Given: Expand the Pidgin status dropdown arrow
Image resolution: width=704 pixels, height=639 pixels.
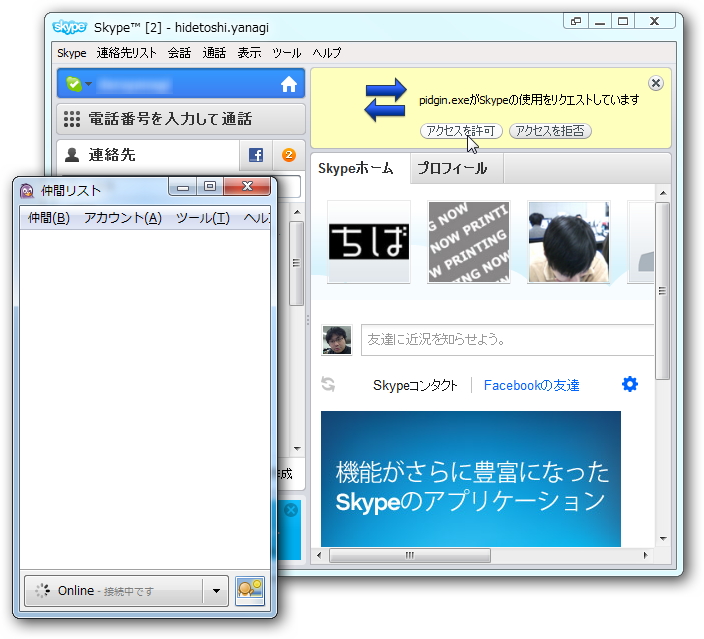Looking at the screenshot, I should [216, 591].
